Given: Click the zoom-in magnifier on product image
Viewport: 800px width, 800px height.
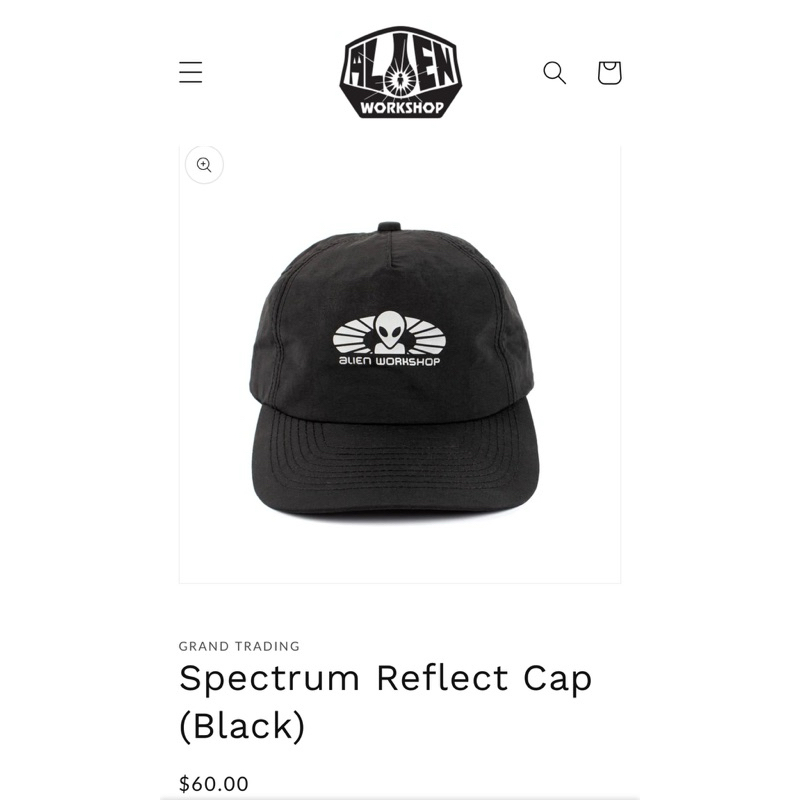Looking at the screenshot, I should click(204, 165).
